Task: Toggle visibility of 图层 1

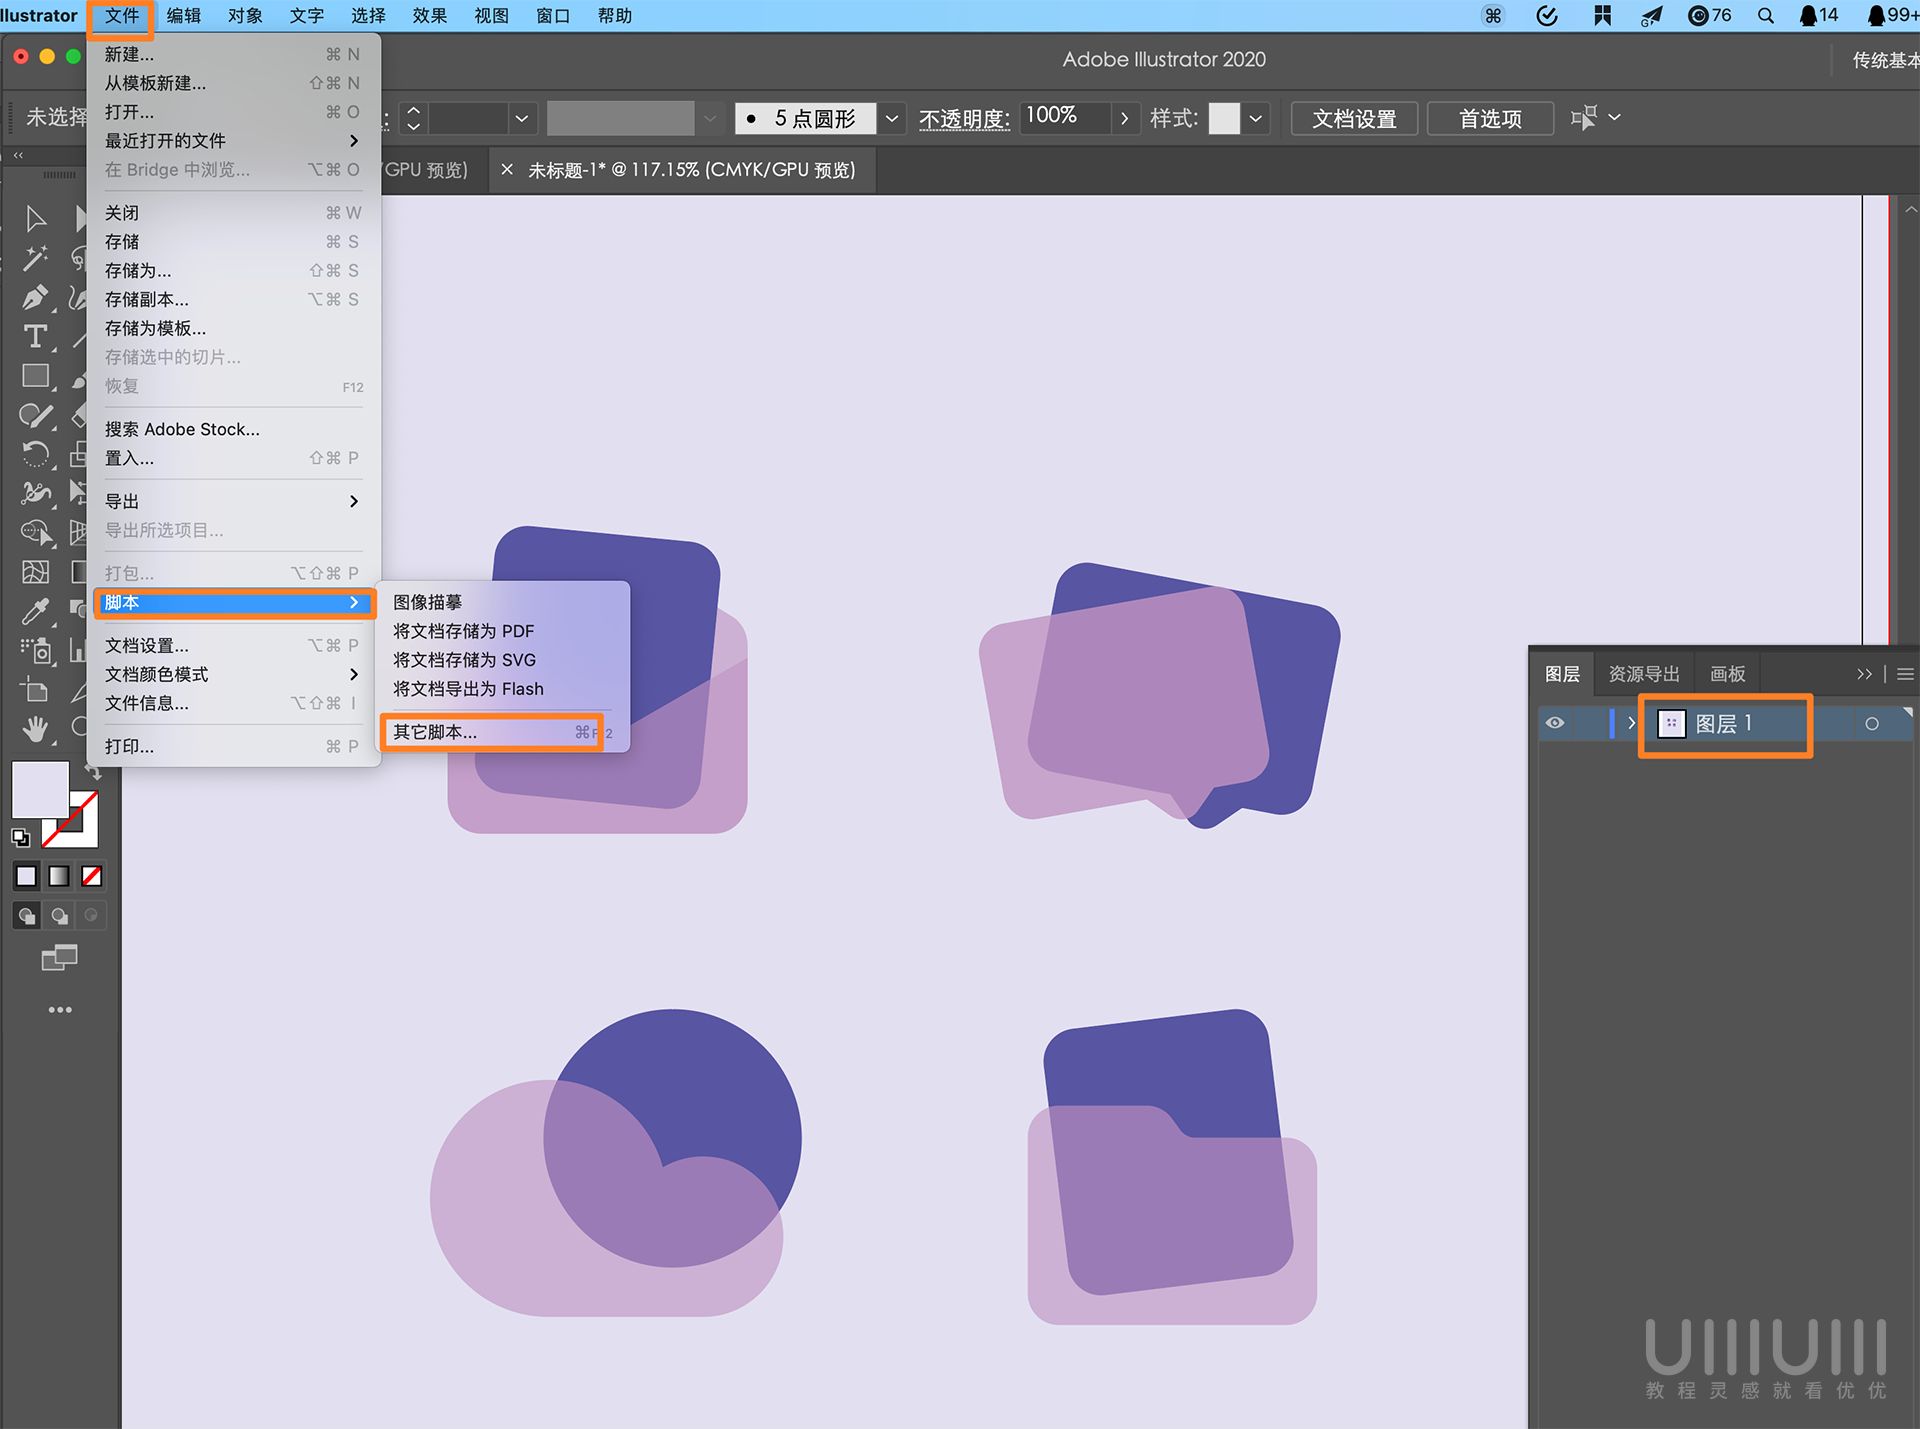Action: tap(1555, 723)
